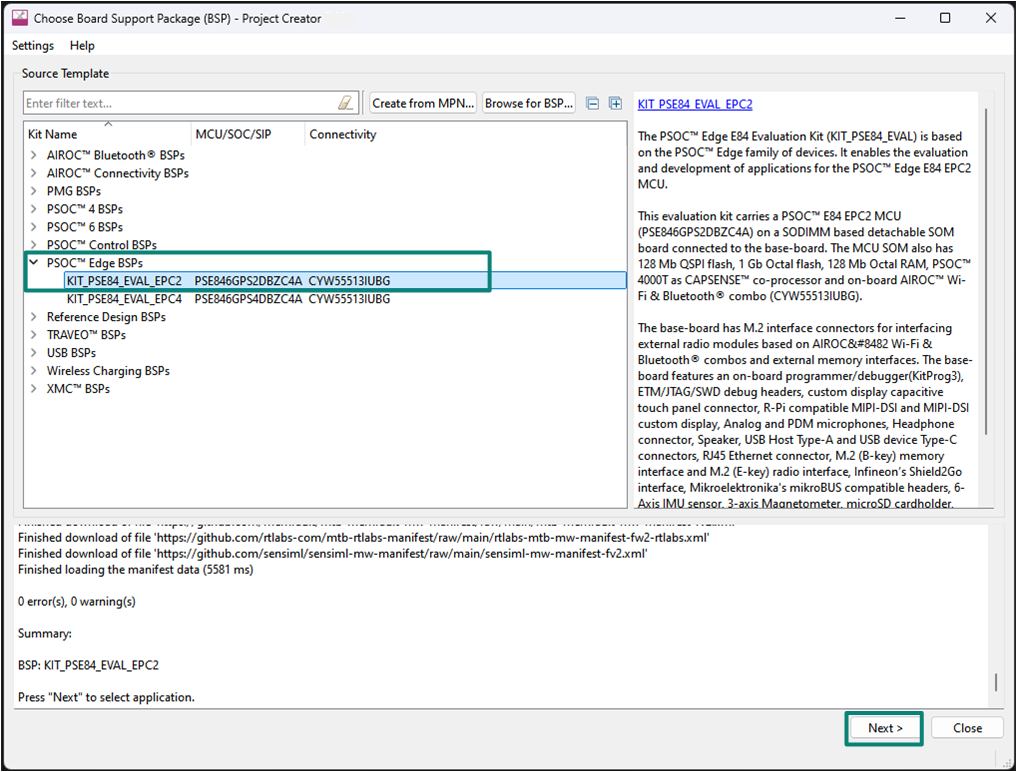Collapse the PSOC Edge BSPs group

coord(33,263)
